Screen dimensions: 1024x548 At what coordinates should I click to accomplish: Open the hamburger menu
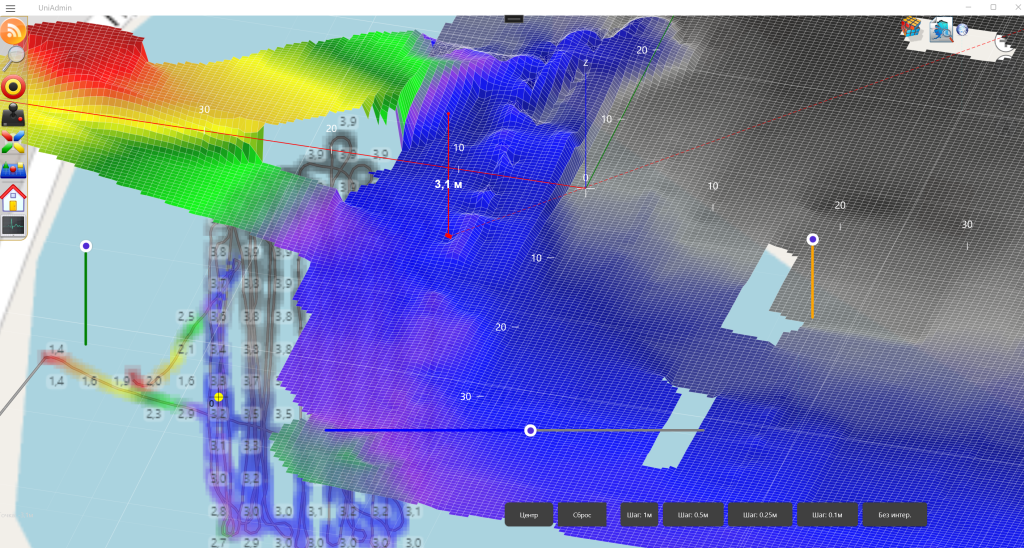(x=10, y=7)
